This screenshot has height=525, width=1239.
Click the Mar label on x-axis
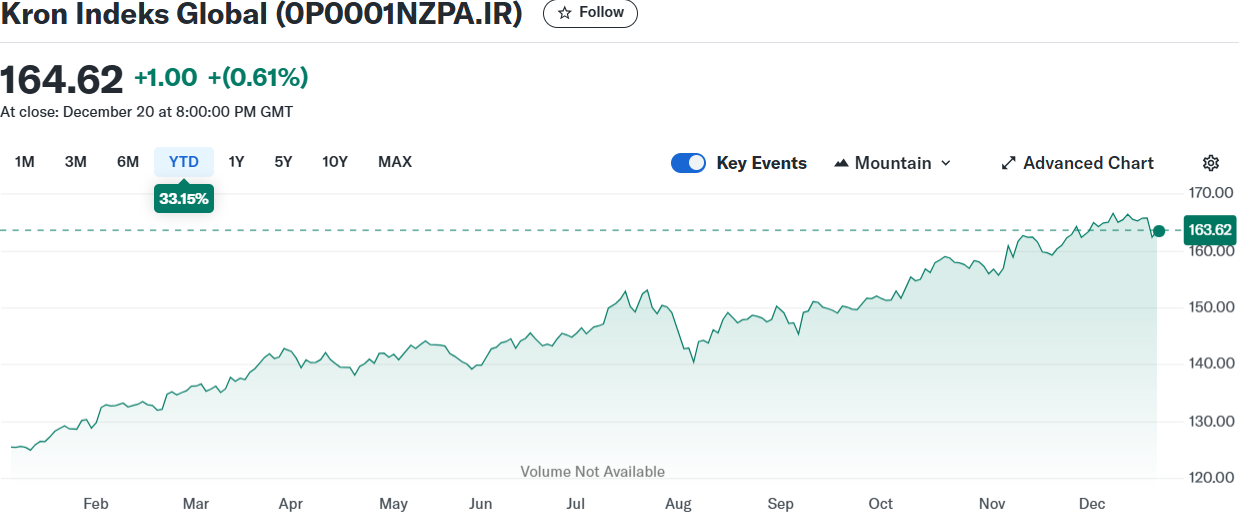click(196, 504)
